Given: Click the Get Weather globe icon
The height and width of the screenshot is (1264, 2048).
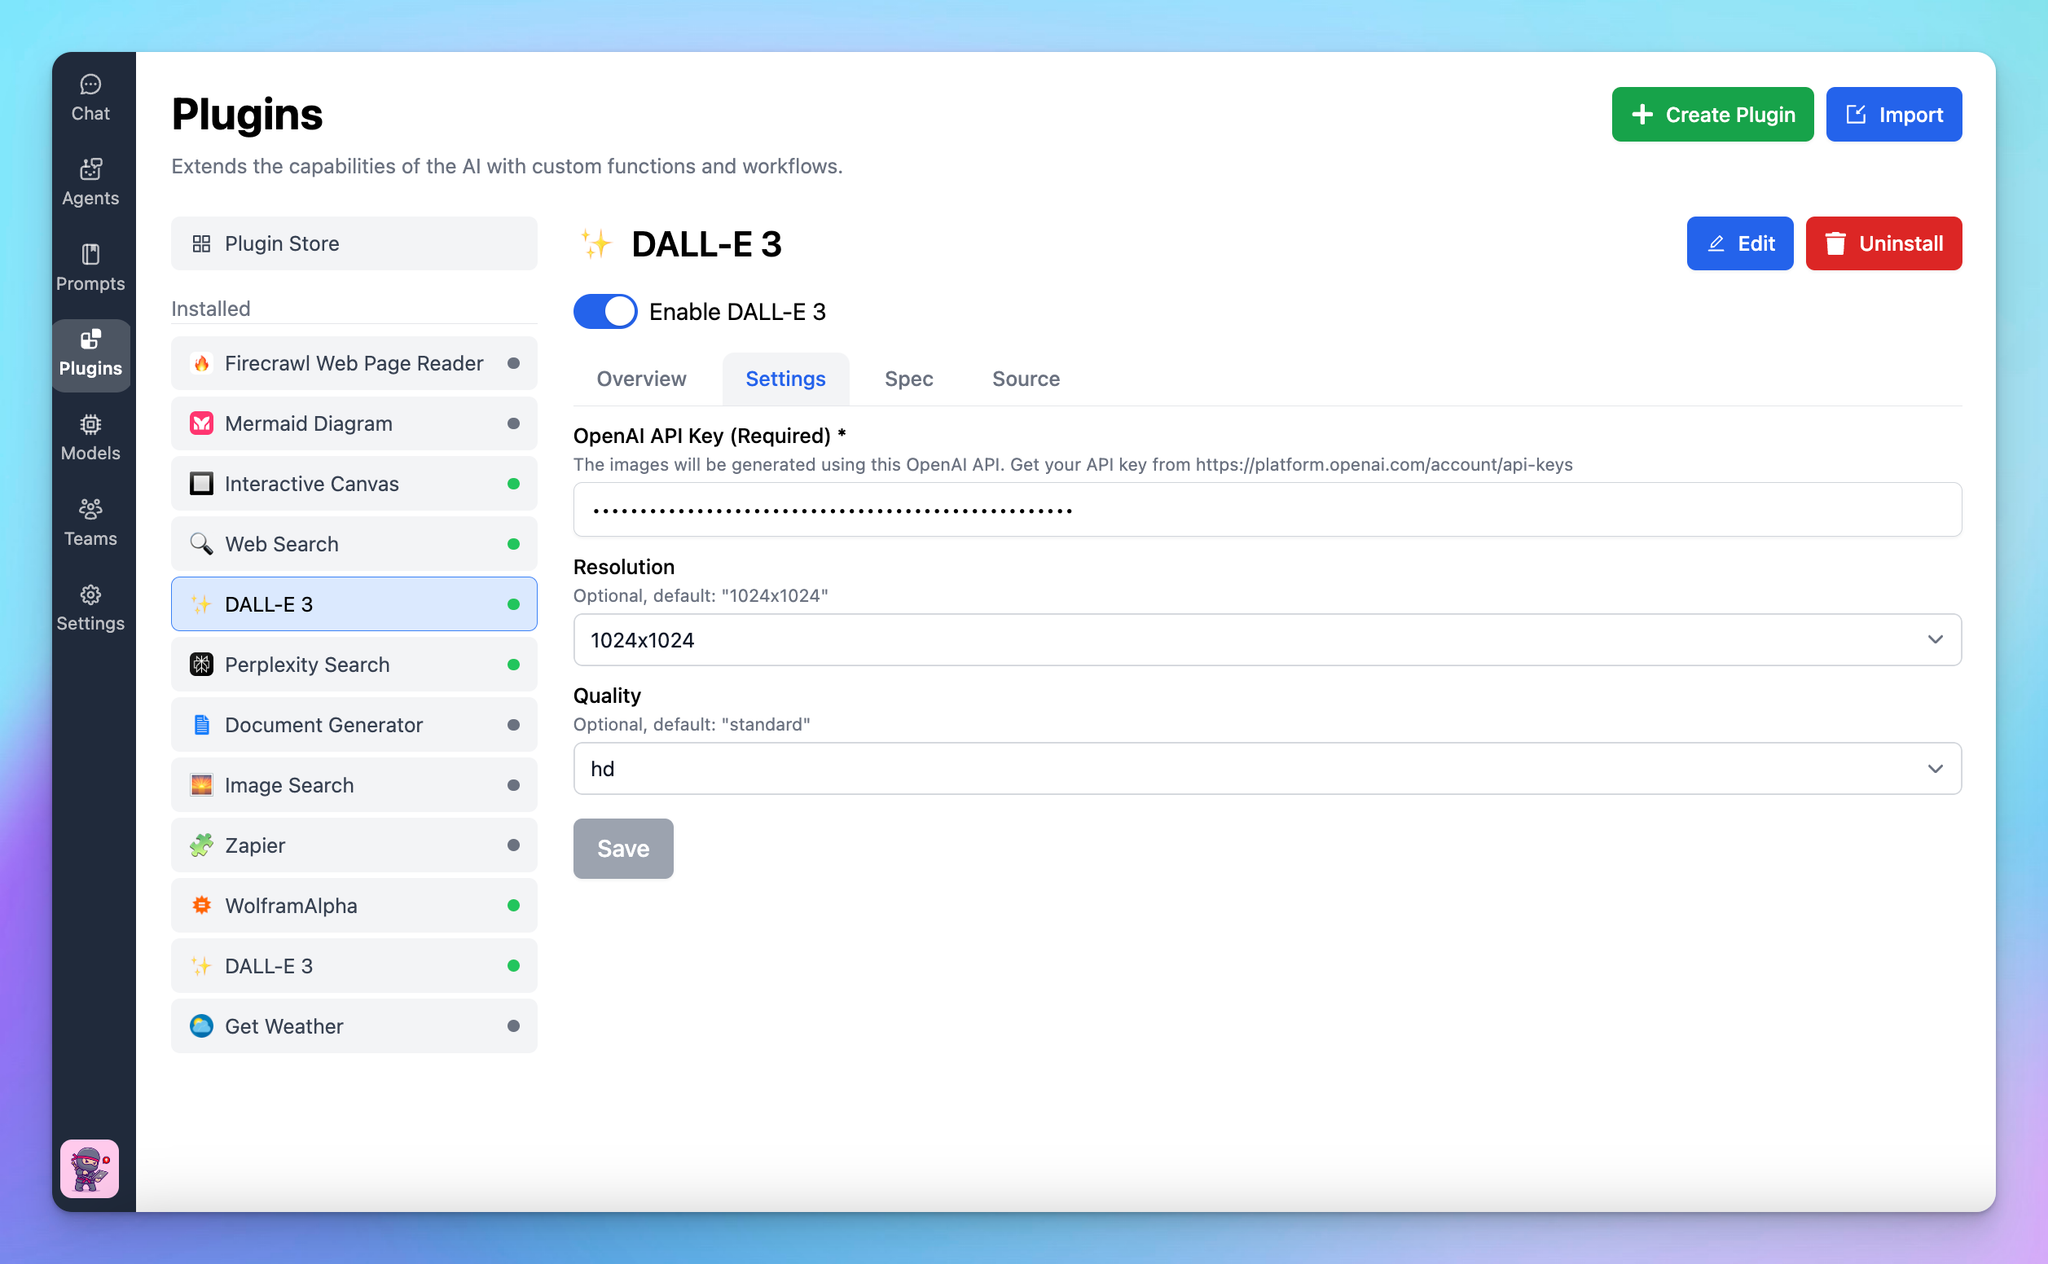Looking at the screenshot, I should pos(201,1026).
